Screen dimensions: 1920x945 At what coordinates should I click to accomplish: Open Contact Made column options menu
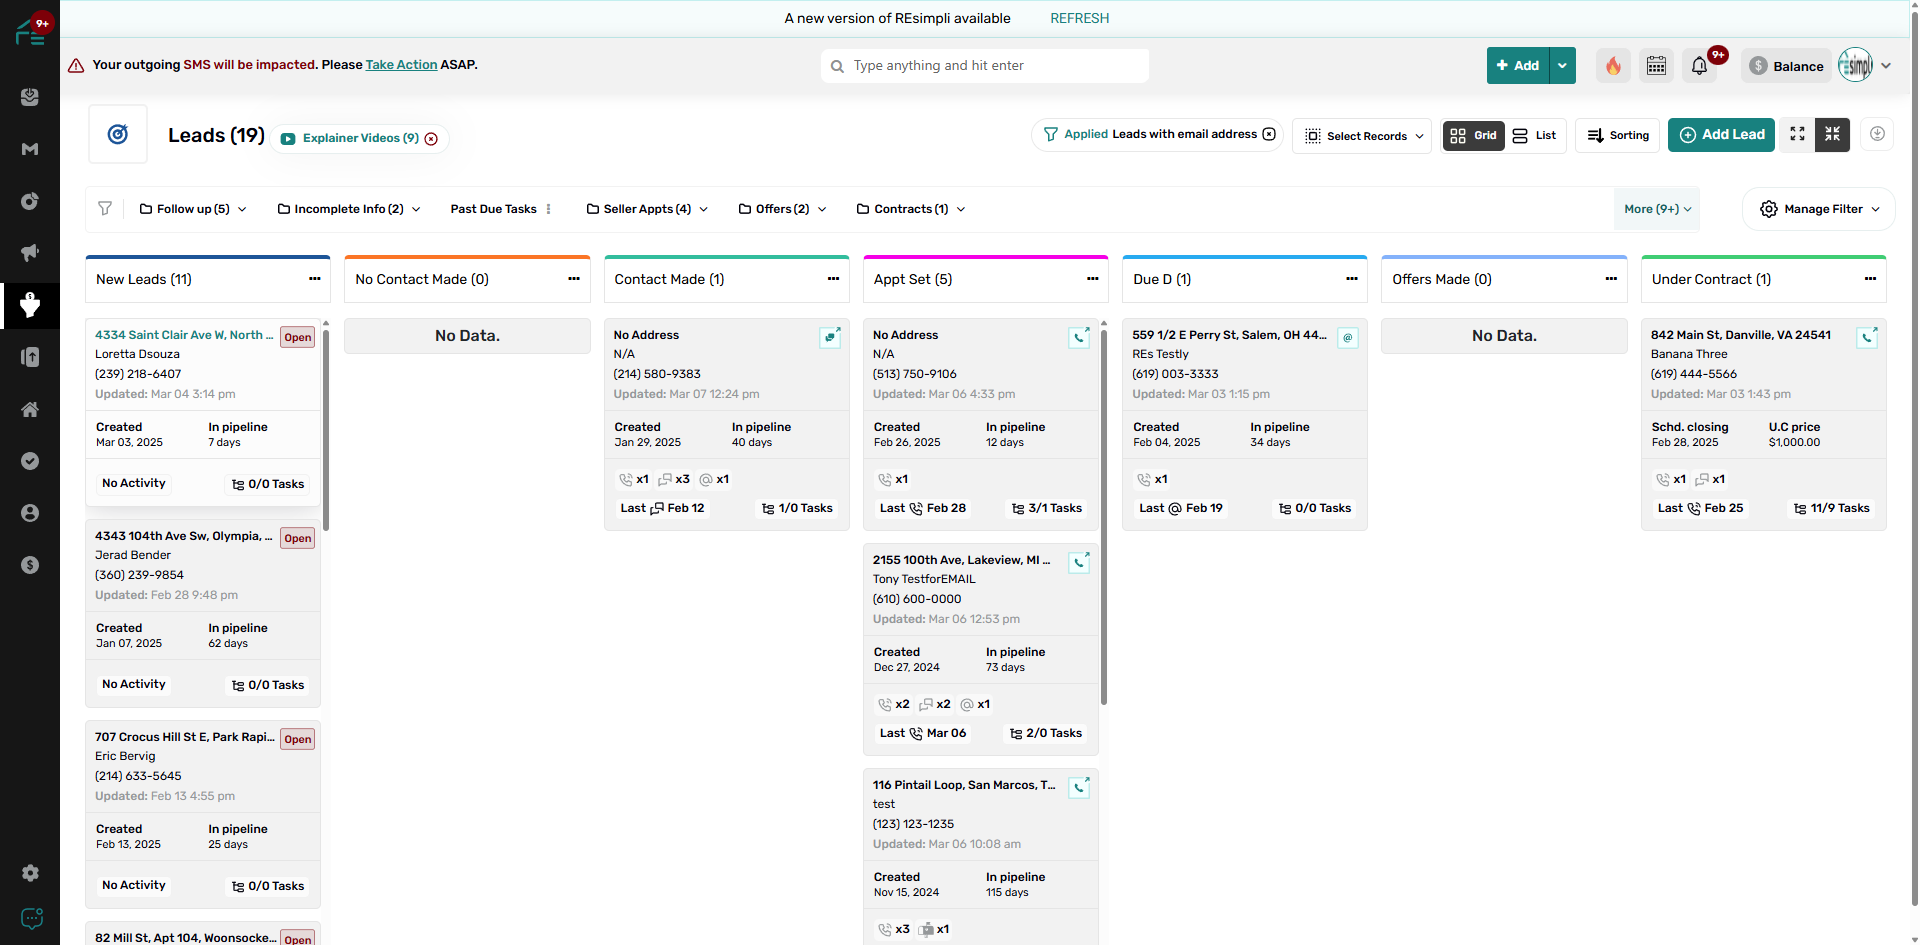pyautogui.click(x=833, y=279)
